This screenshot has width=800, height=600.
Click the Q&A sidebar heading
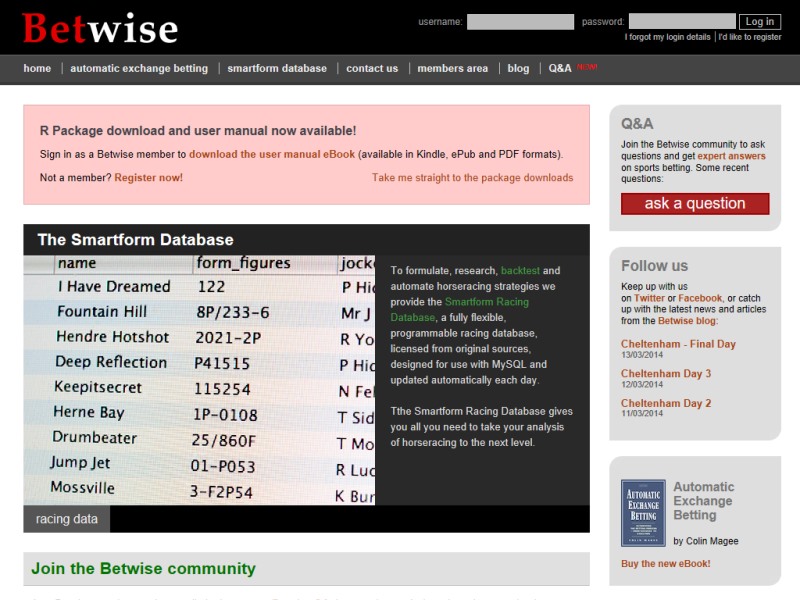tap(637, 123)
